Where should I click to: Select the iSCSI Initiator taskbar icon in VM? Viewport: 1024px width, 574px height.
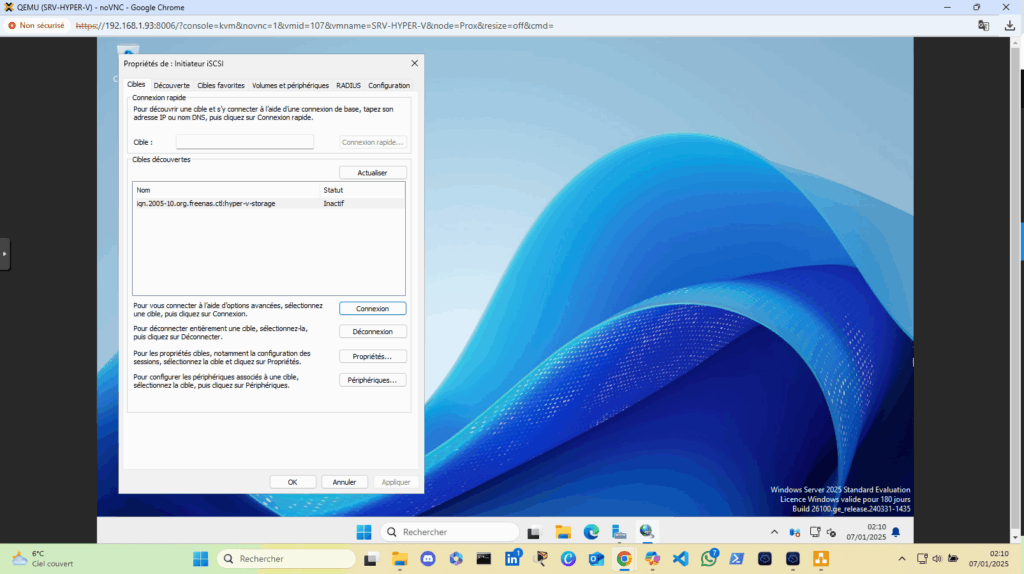point(647,532)
